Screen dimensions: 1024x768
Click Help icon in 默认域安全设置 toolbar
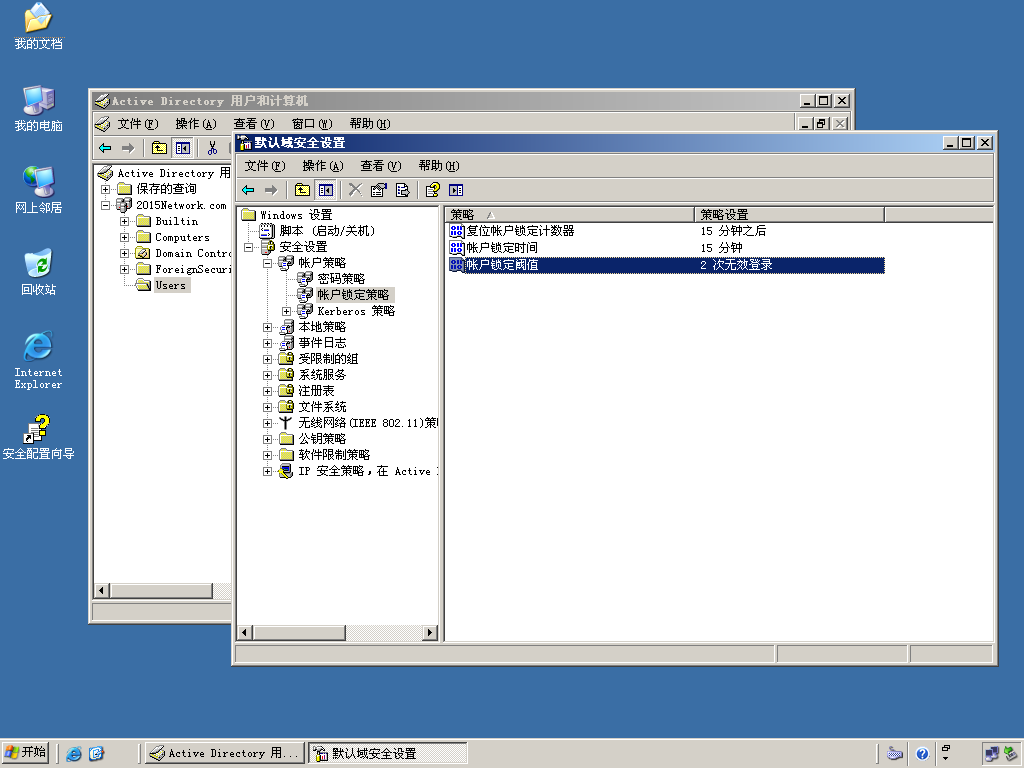(x=433, y=190)
